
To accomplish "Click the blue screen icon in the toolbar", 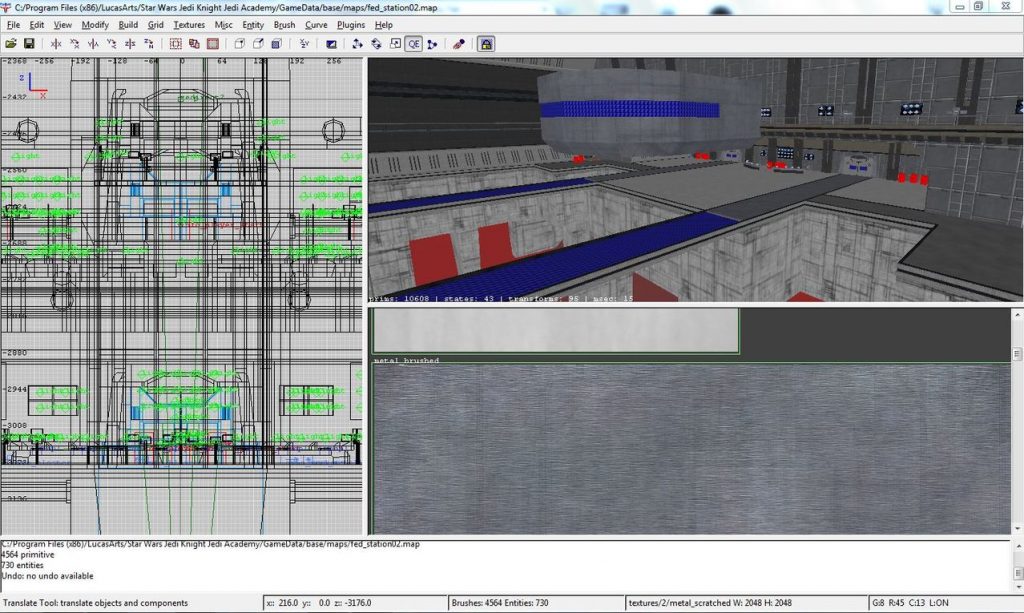I will pos(331,44).
